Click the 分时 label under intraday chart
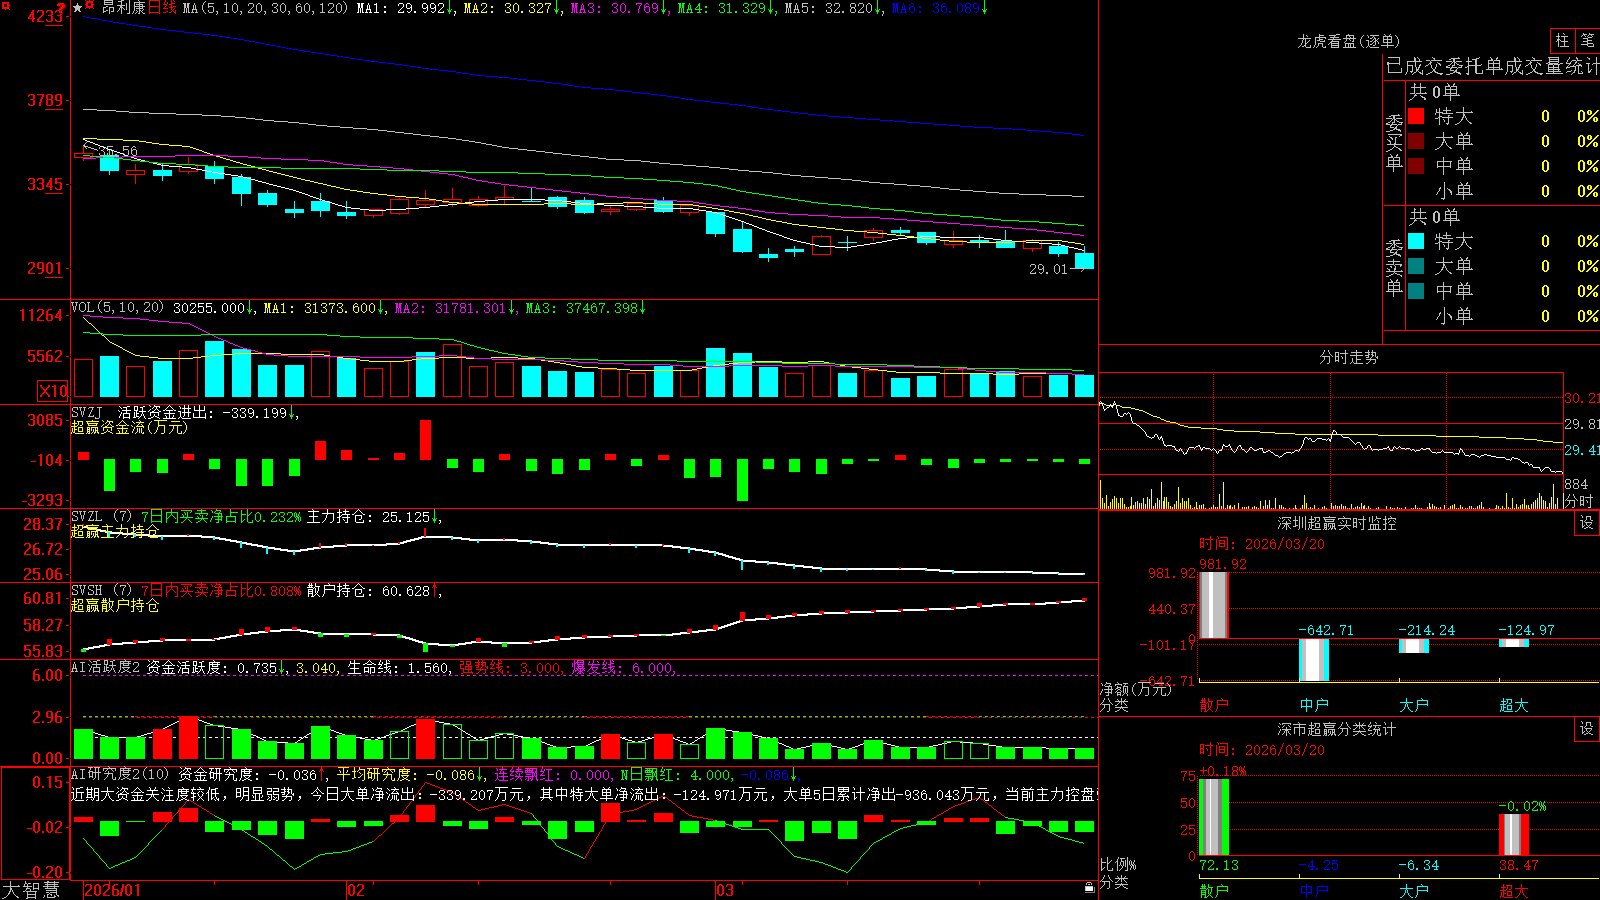The height and width of the screenshot is (900, 1600). pyautogui.click(x=1579, y=501)
